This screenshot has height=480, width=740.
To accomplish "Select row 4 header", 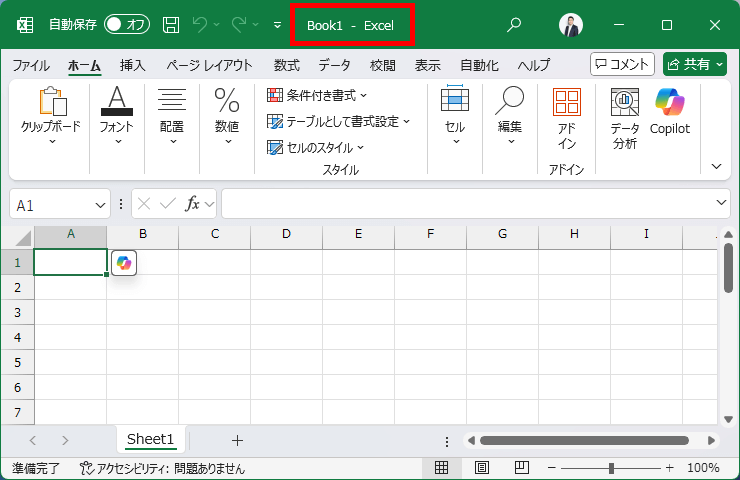I will [x=17, y=337].
